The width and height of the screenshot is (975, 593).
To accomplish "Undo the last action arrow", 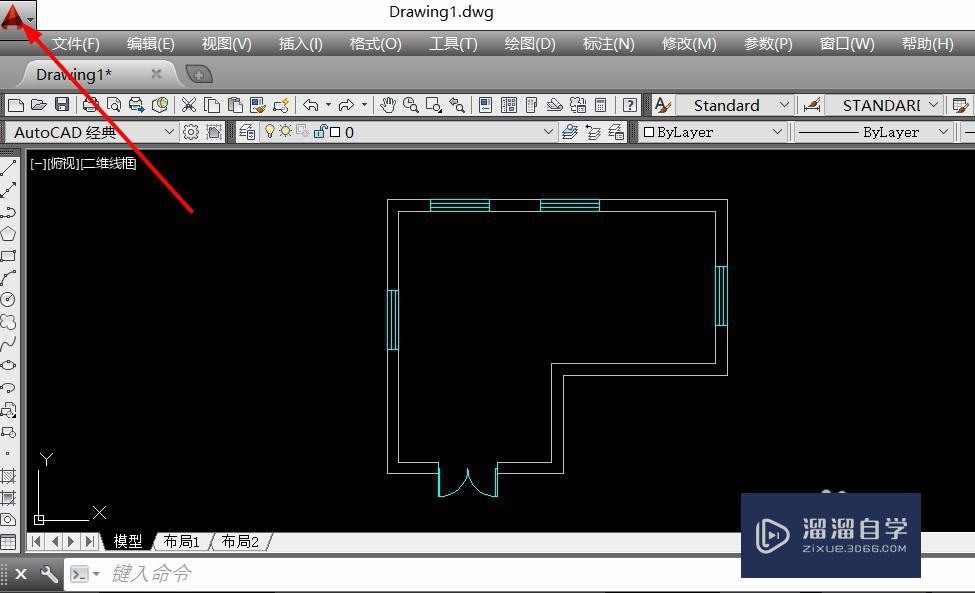I will coord(311,105).
